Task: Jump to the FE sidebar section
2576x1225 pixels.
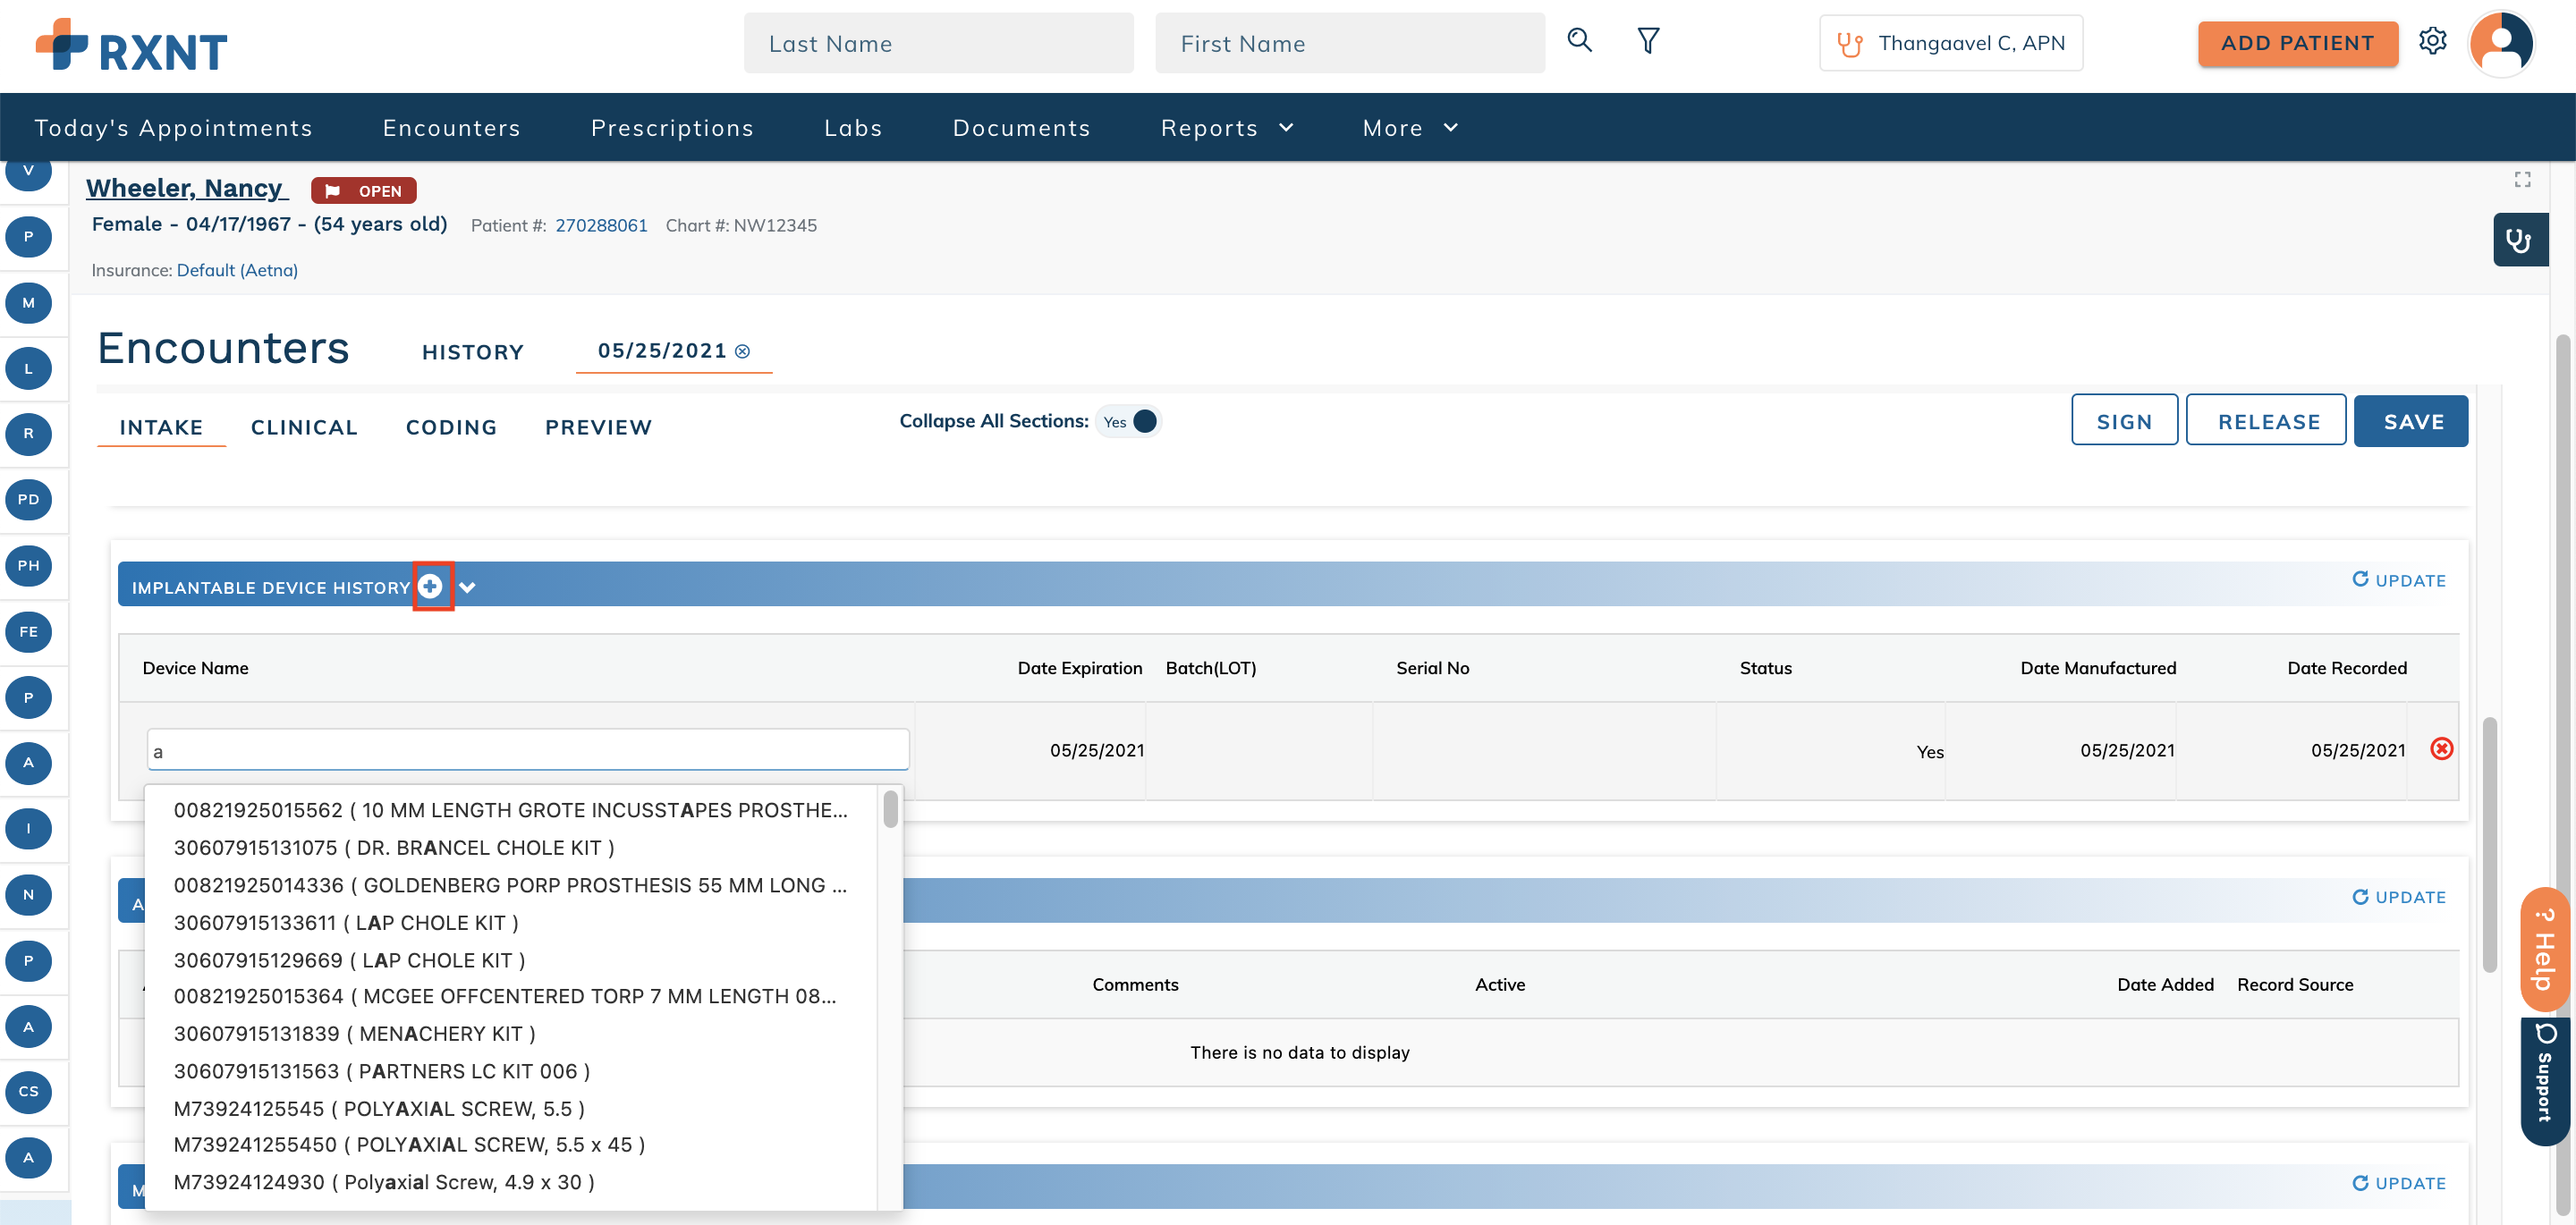Action: (x=28, y=631)
